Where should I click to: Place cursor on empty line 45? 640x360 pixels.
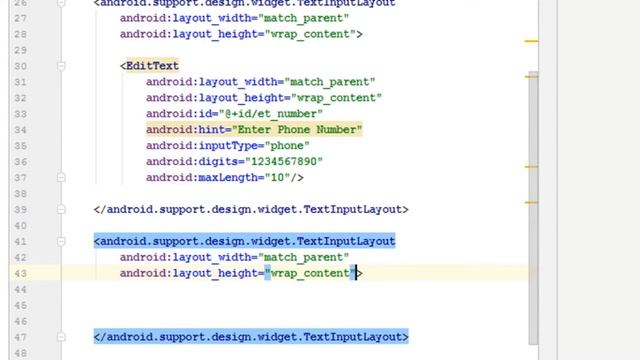coord(294,305)
